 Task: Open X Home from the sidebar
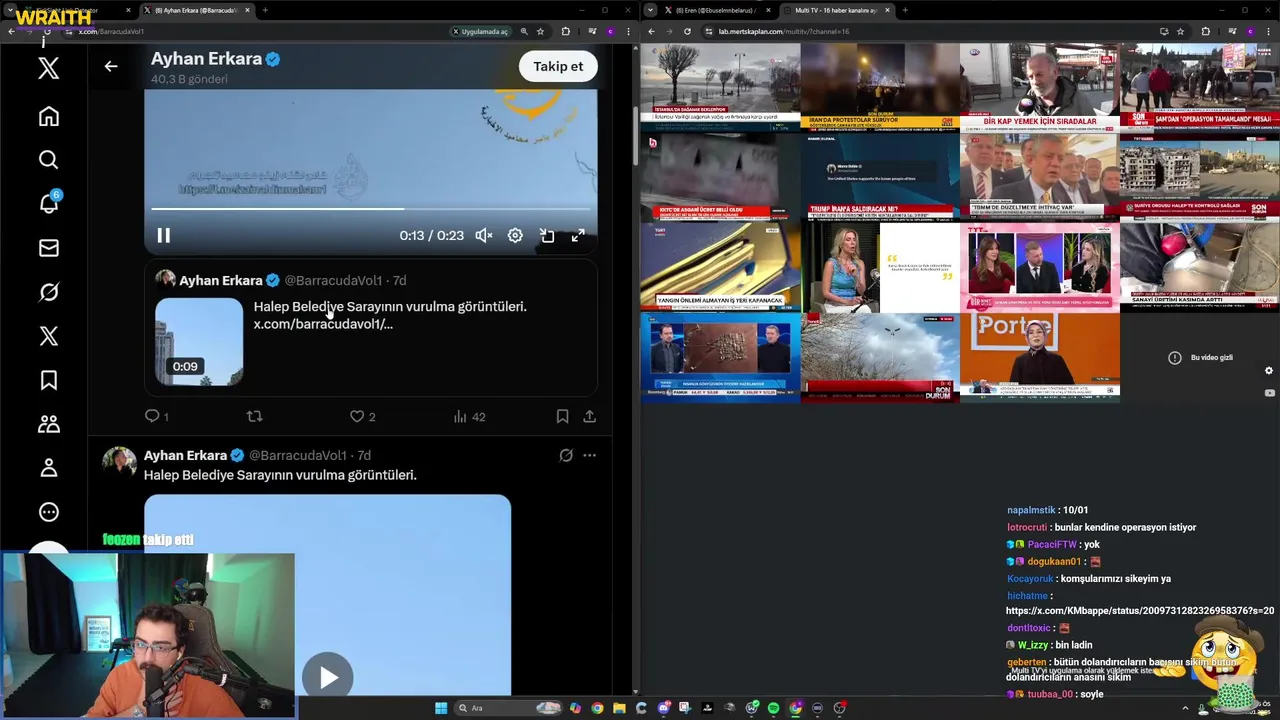48,116
